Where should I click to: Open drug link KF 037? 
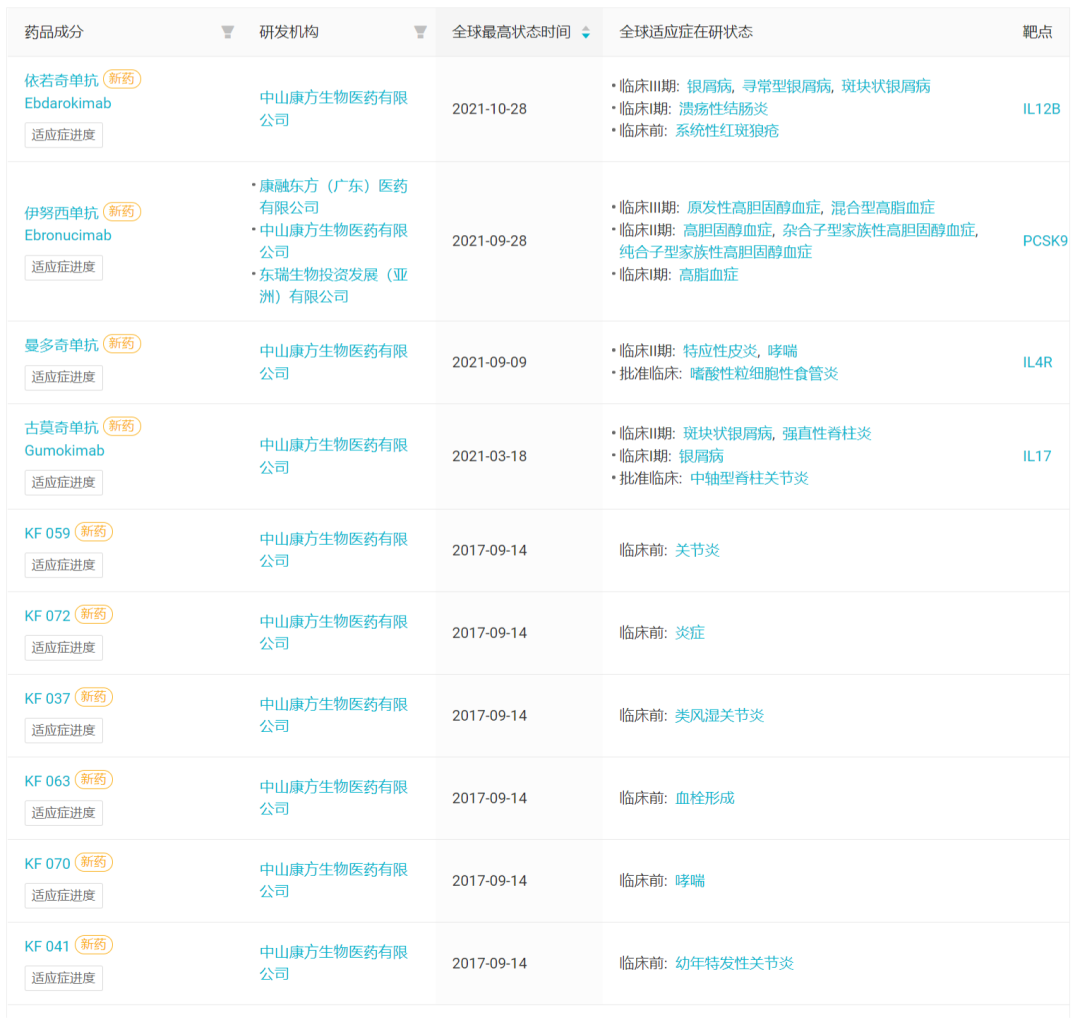click(x=47, y=698)
